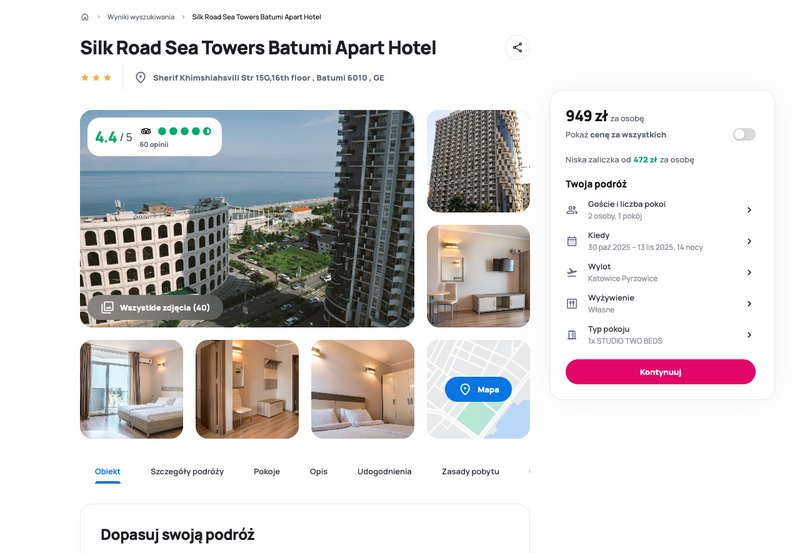Click the photo gallery icon in Wszystkie zdjęcia
Image resolution: width=800 pixels, height=553 pixels.
click(107, 308)
